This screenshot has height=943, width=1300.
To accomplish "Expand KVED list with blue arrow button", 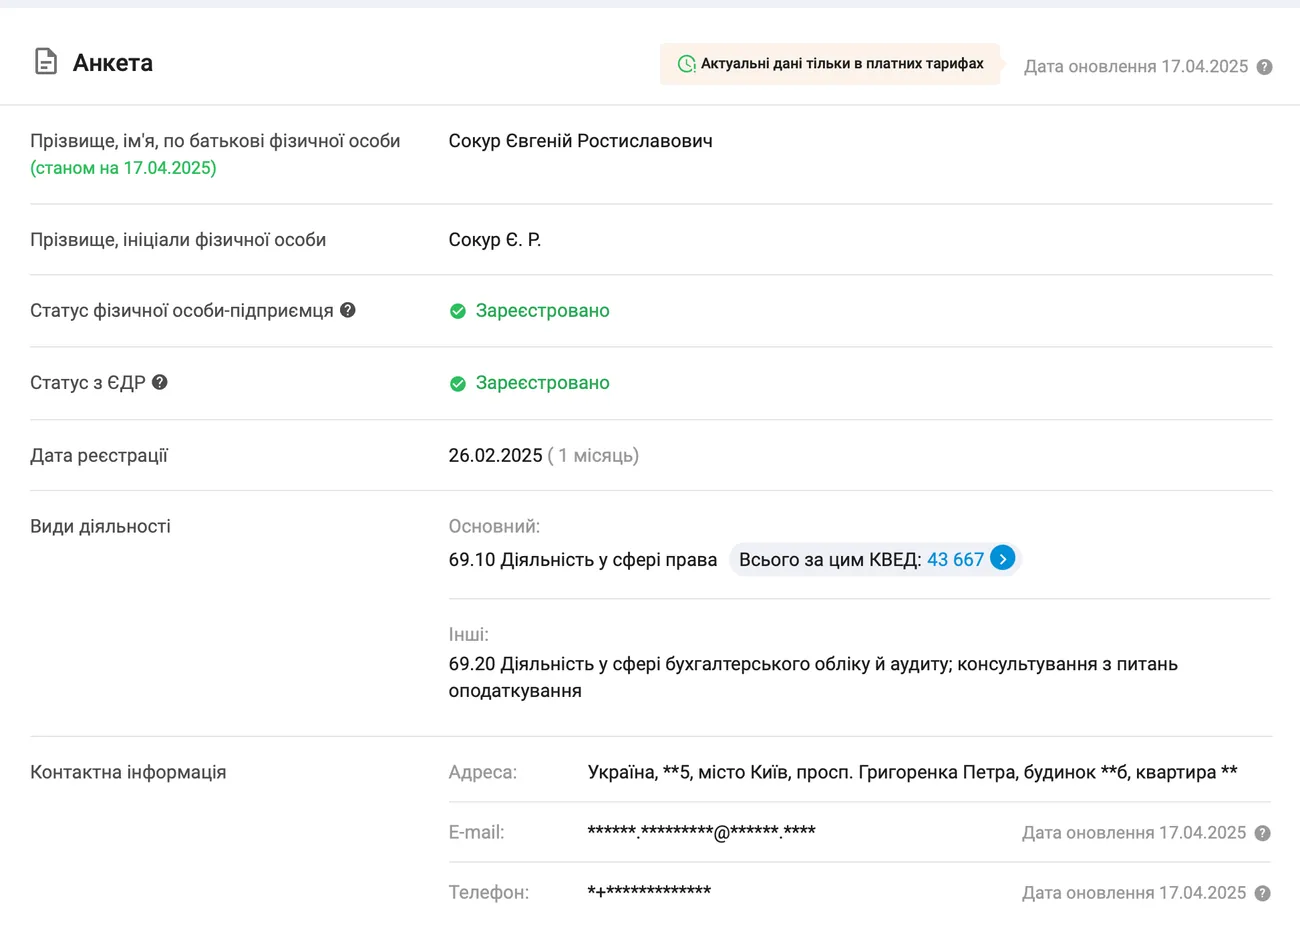I will (x=1002, y=559).
